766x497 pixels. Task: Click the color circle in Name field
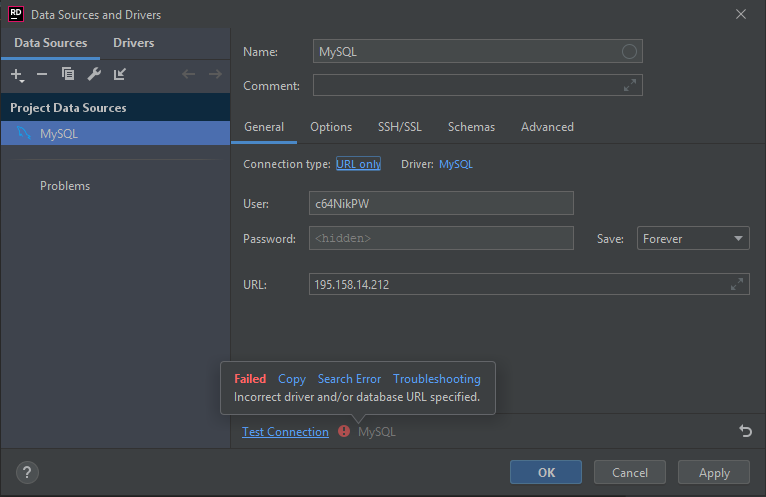click(x=629, y=51)
